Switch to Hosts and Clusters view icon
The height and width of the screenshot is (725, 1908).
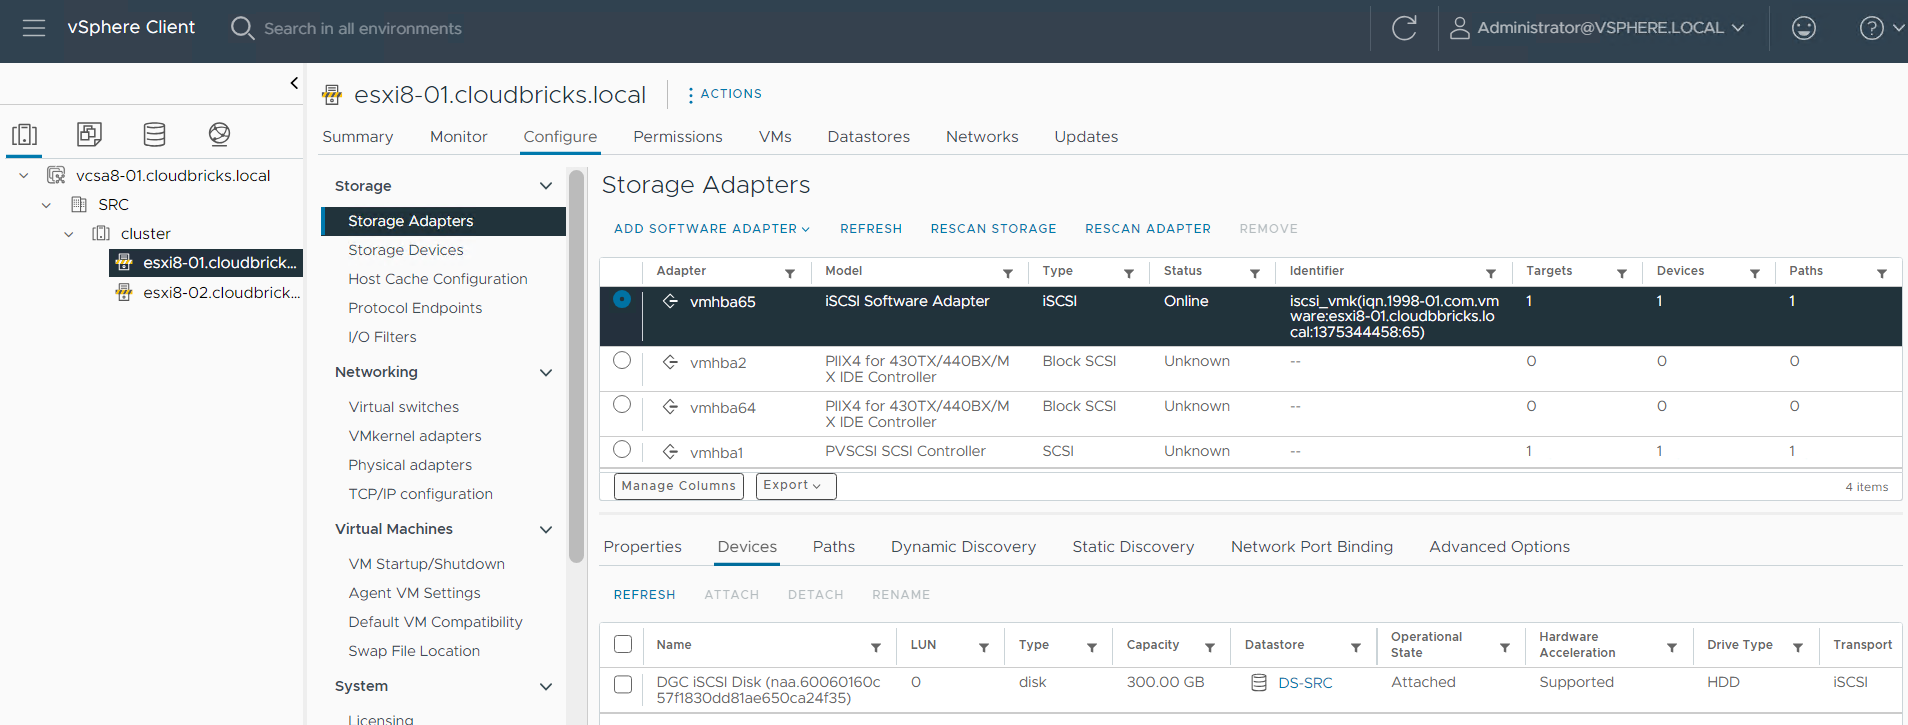[25, 134]
